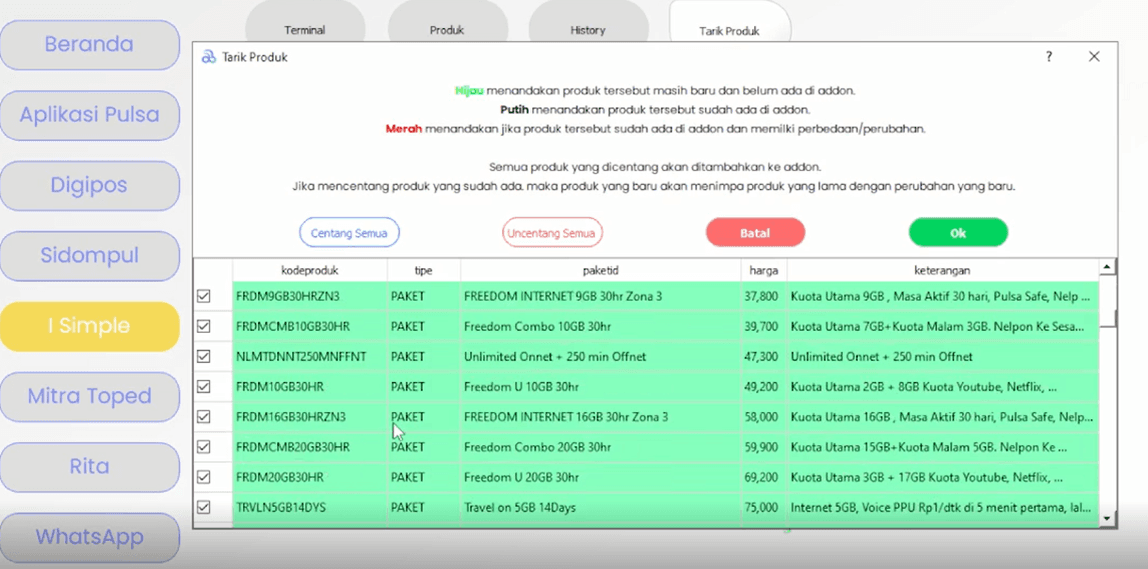This screenshot has width=1148, height=569.
Task: Click the Uncentang Semua button
Action: coord(552,233)
